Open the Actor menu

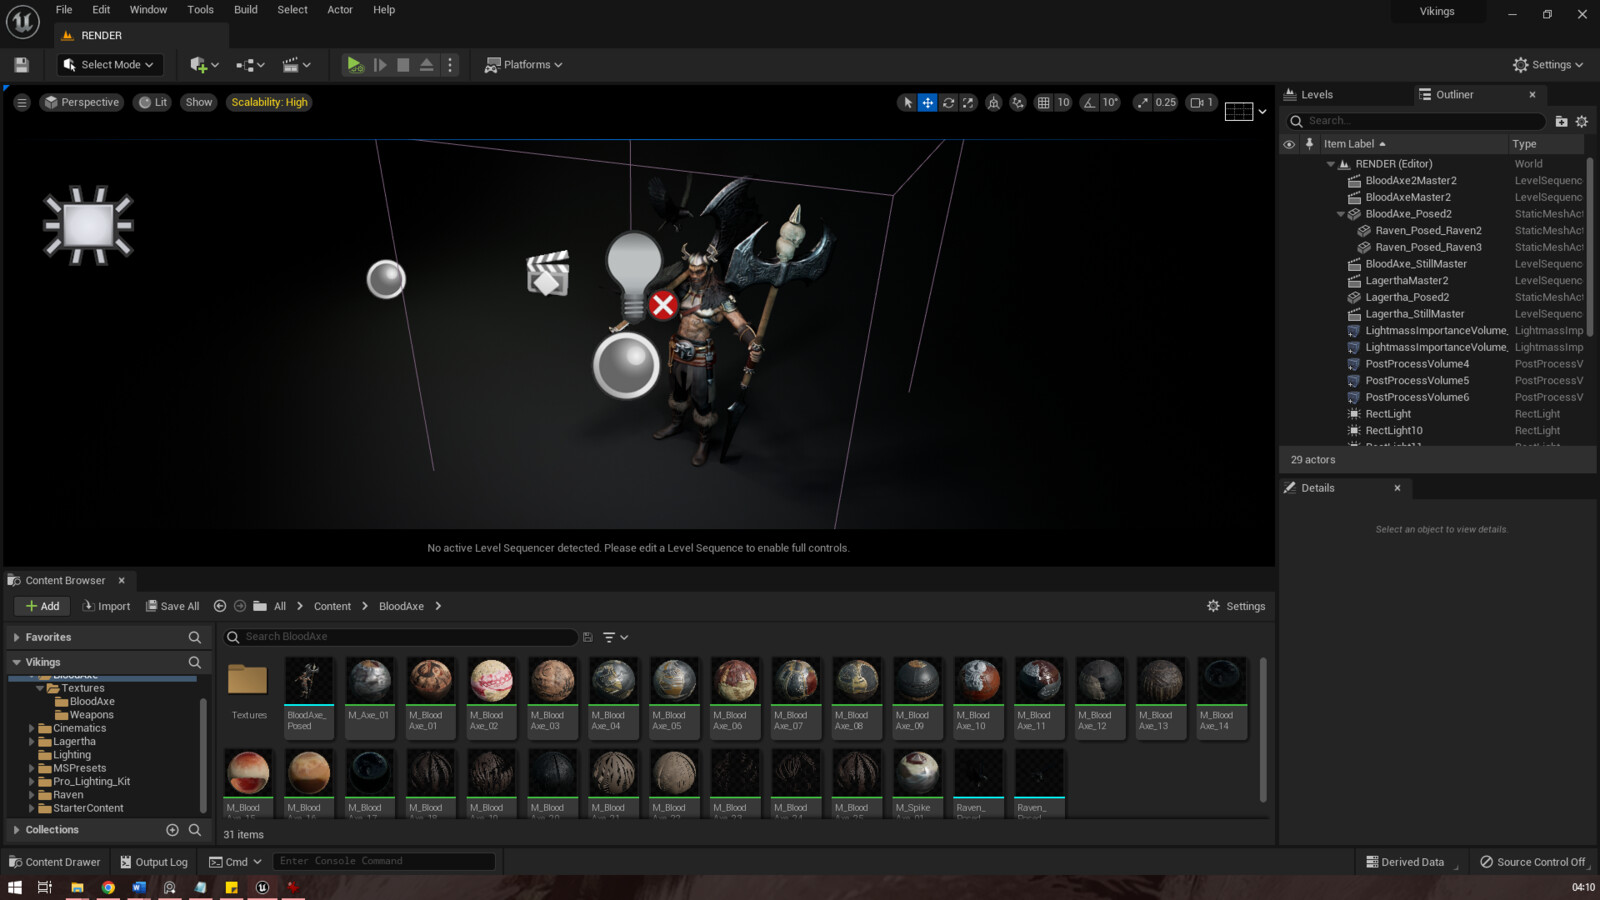coord(340,10)
